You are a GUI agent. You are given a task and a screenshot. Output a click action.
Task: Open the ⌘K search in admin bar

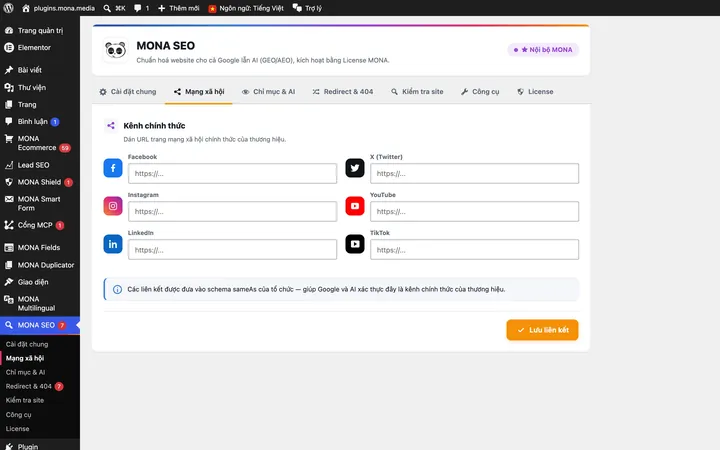114,8
